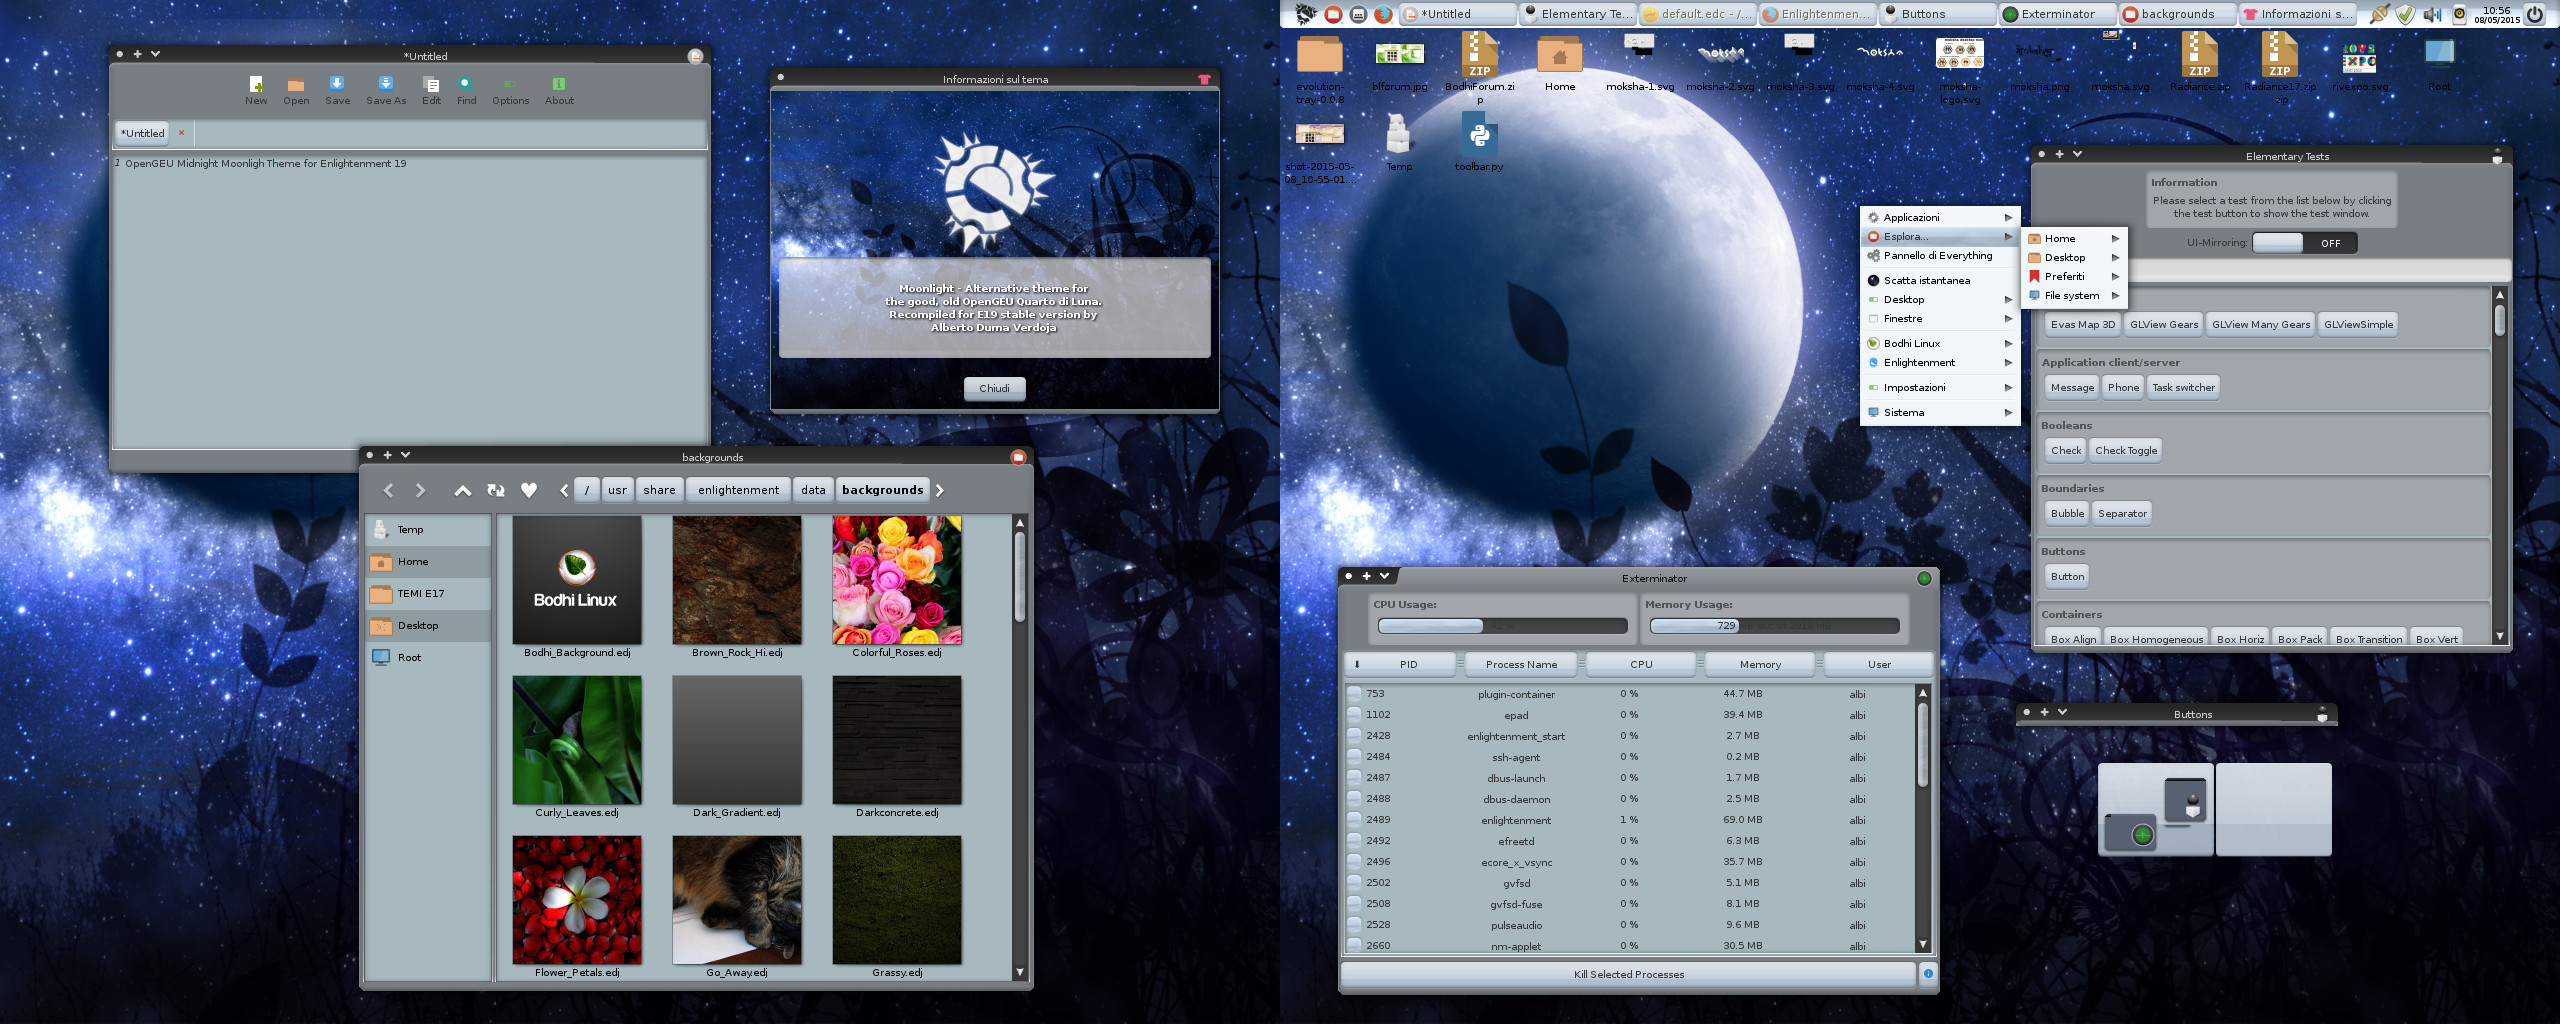Click Kill Selected Processes button
Image resolution: width=2560 pixels, height=1024 pixels.
tap(1628, 973)
